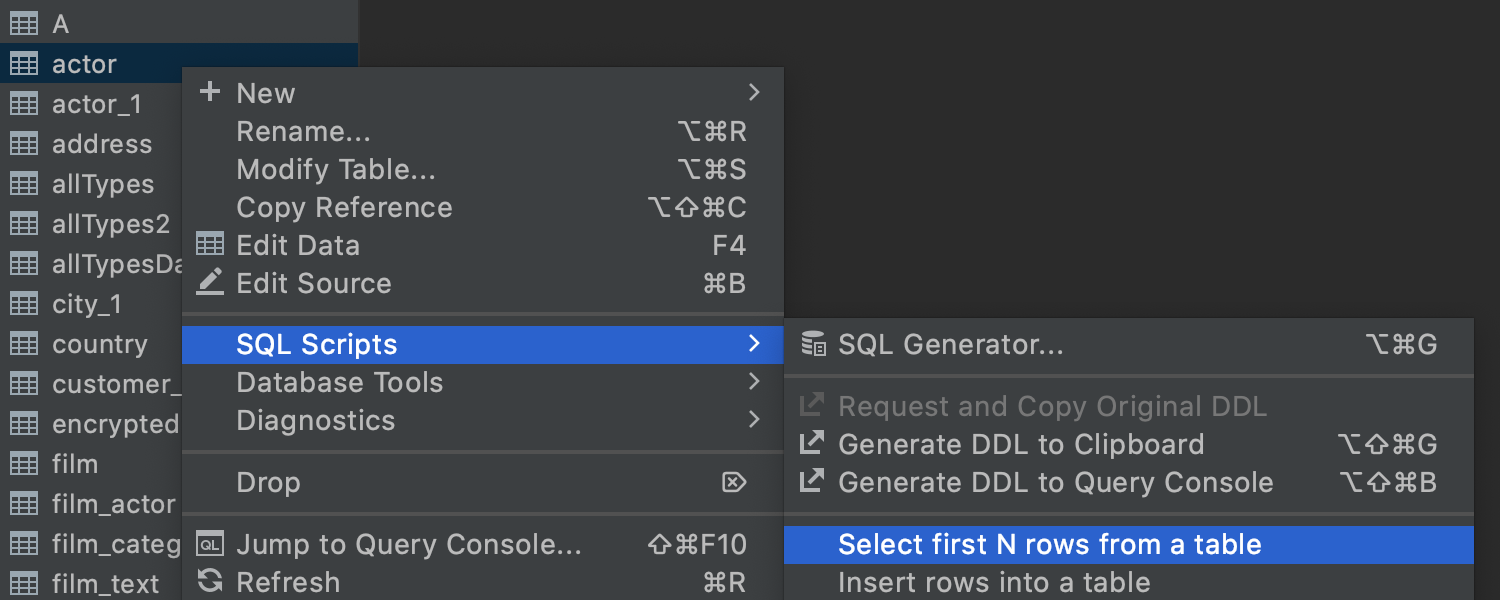Expand the New submenu arrow
The width and height of the screenshot is (1500, 600).
pos(754,93)
